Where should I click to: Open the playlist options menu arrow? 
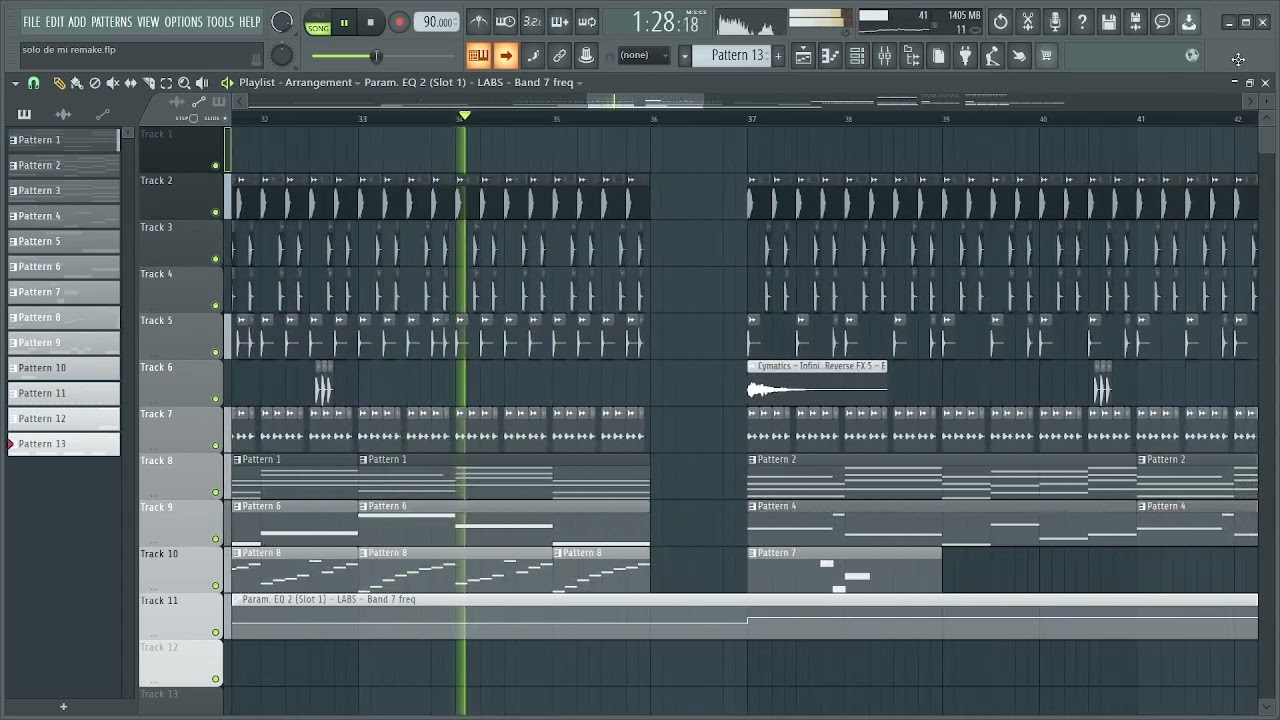[x=15, y=83]
